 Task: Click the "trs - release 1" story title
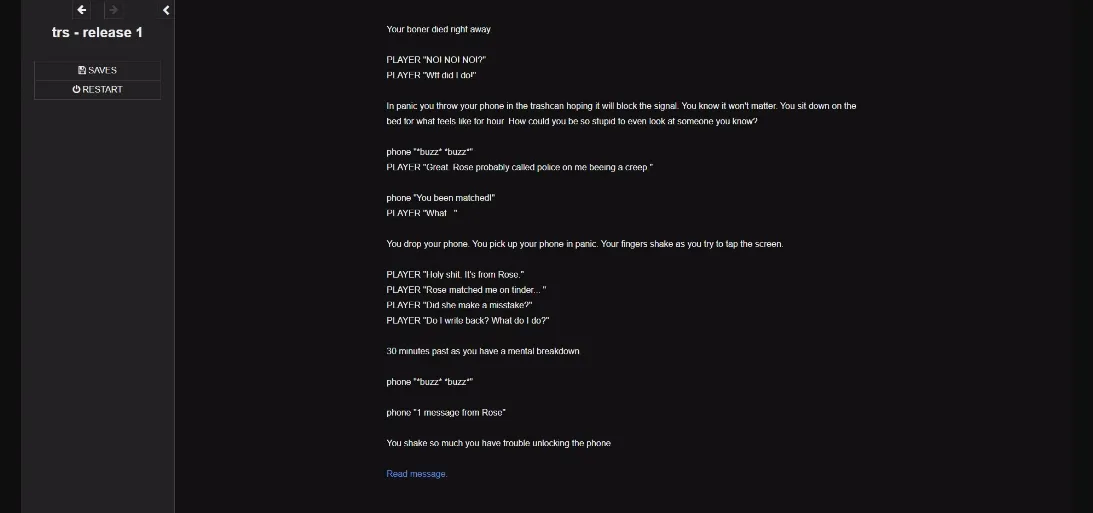point(97,33)
